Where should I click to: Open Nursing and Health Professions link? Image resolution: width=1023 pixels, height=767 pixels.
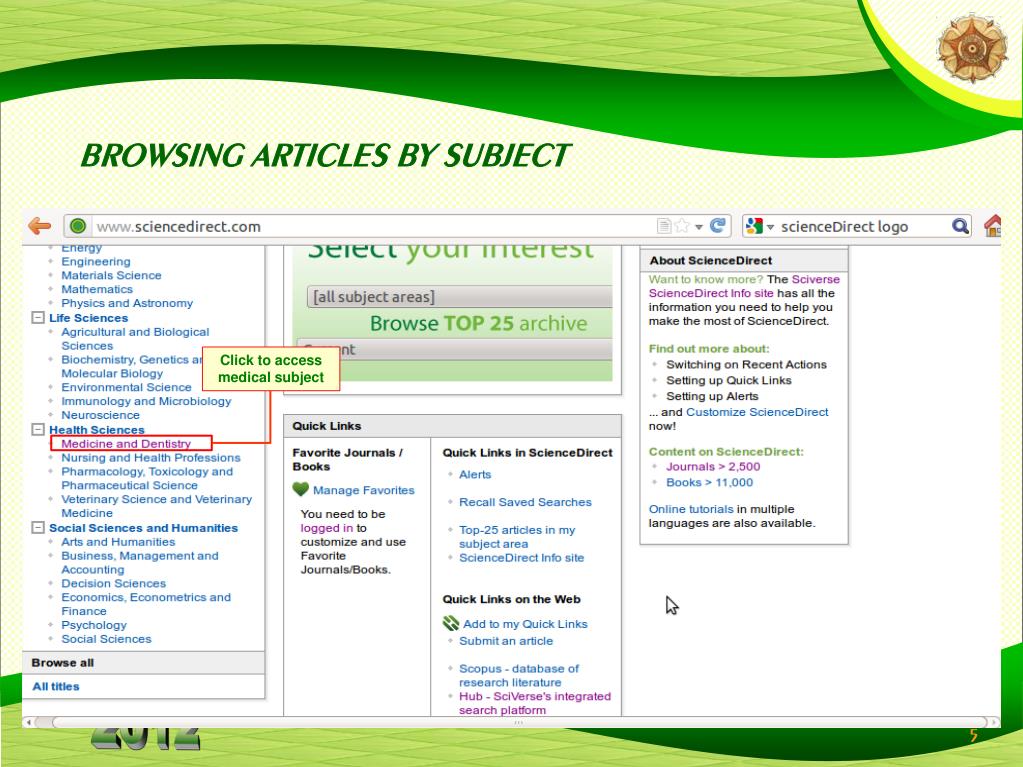151,458
